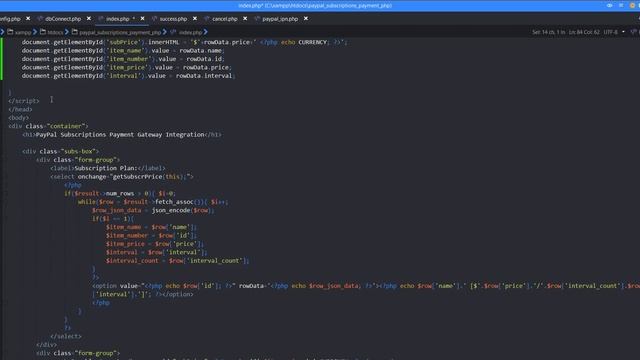Click the h1 PayPal Subscriptions heading line
The image size is (640, 360).
122,134
